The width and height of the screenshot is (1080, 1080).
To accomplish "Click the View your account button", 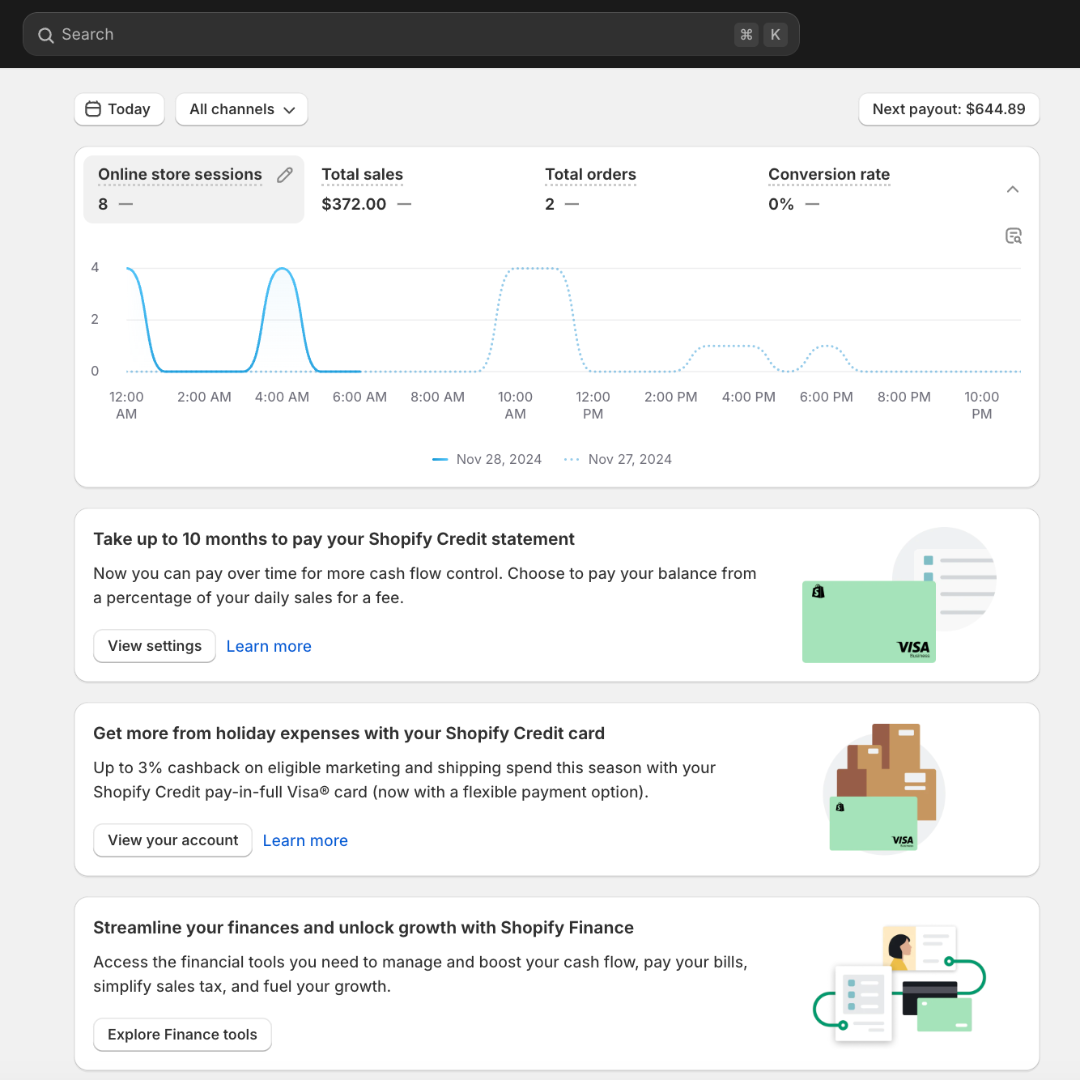I will coord(173,840).
